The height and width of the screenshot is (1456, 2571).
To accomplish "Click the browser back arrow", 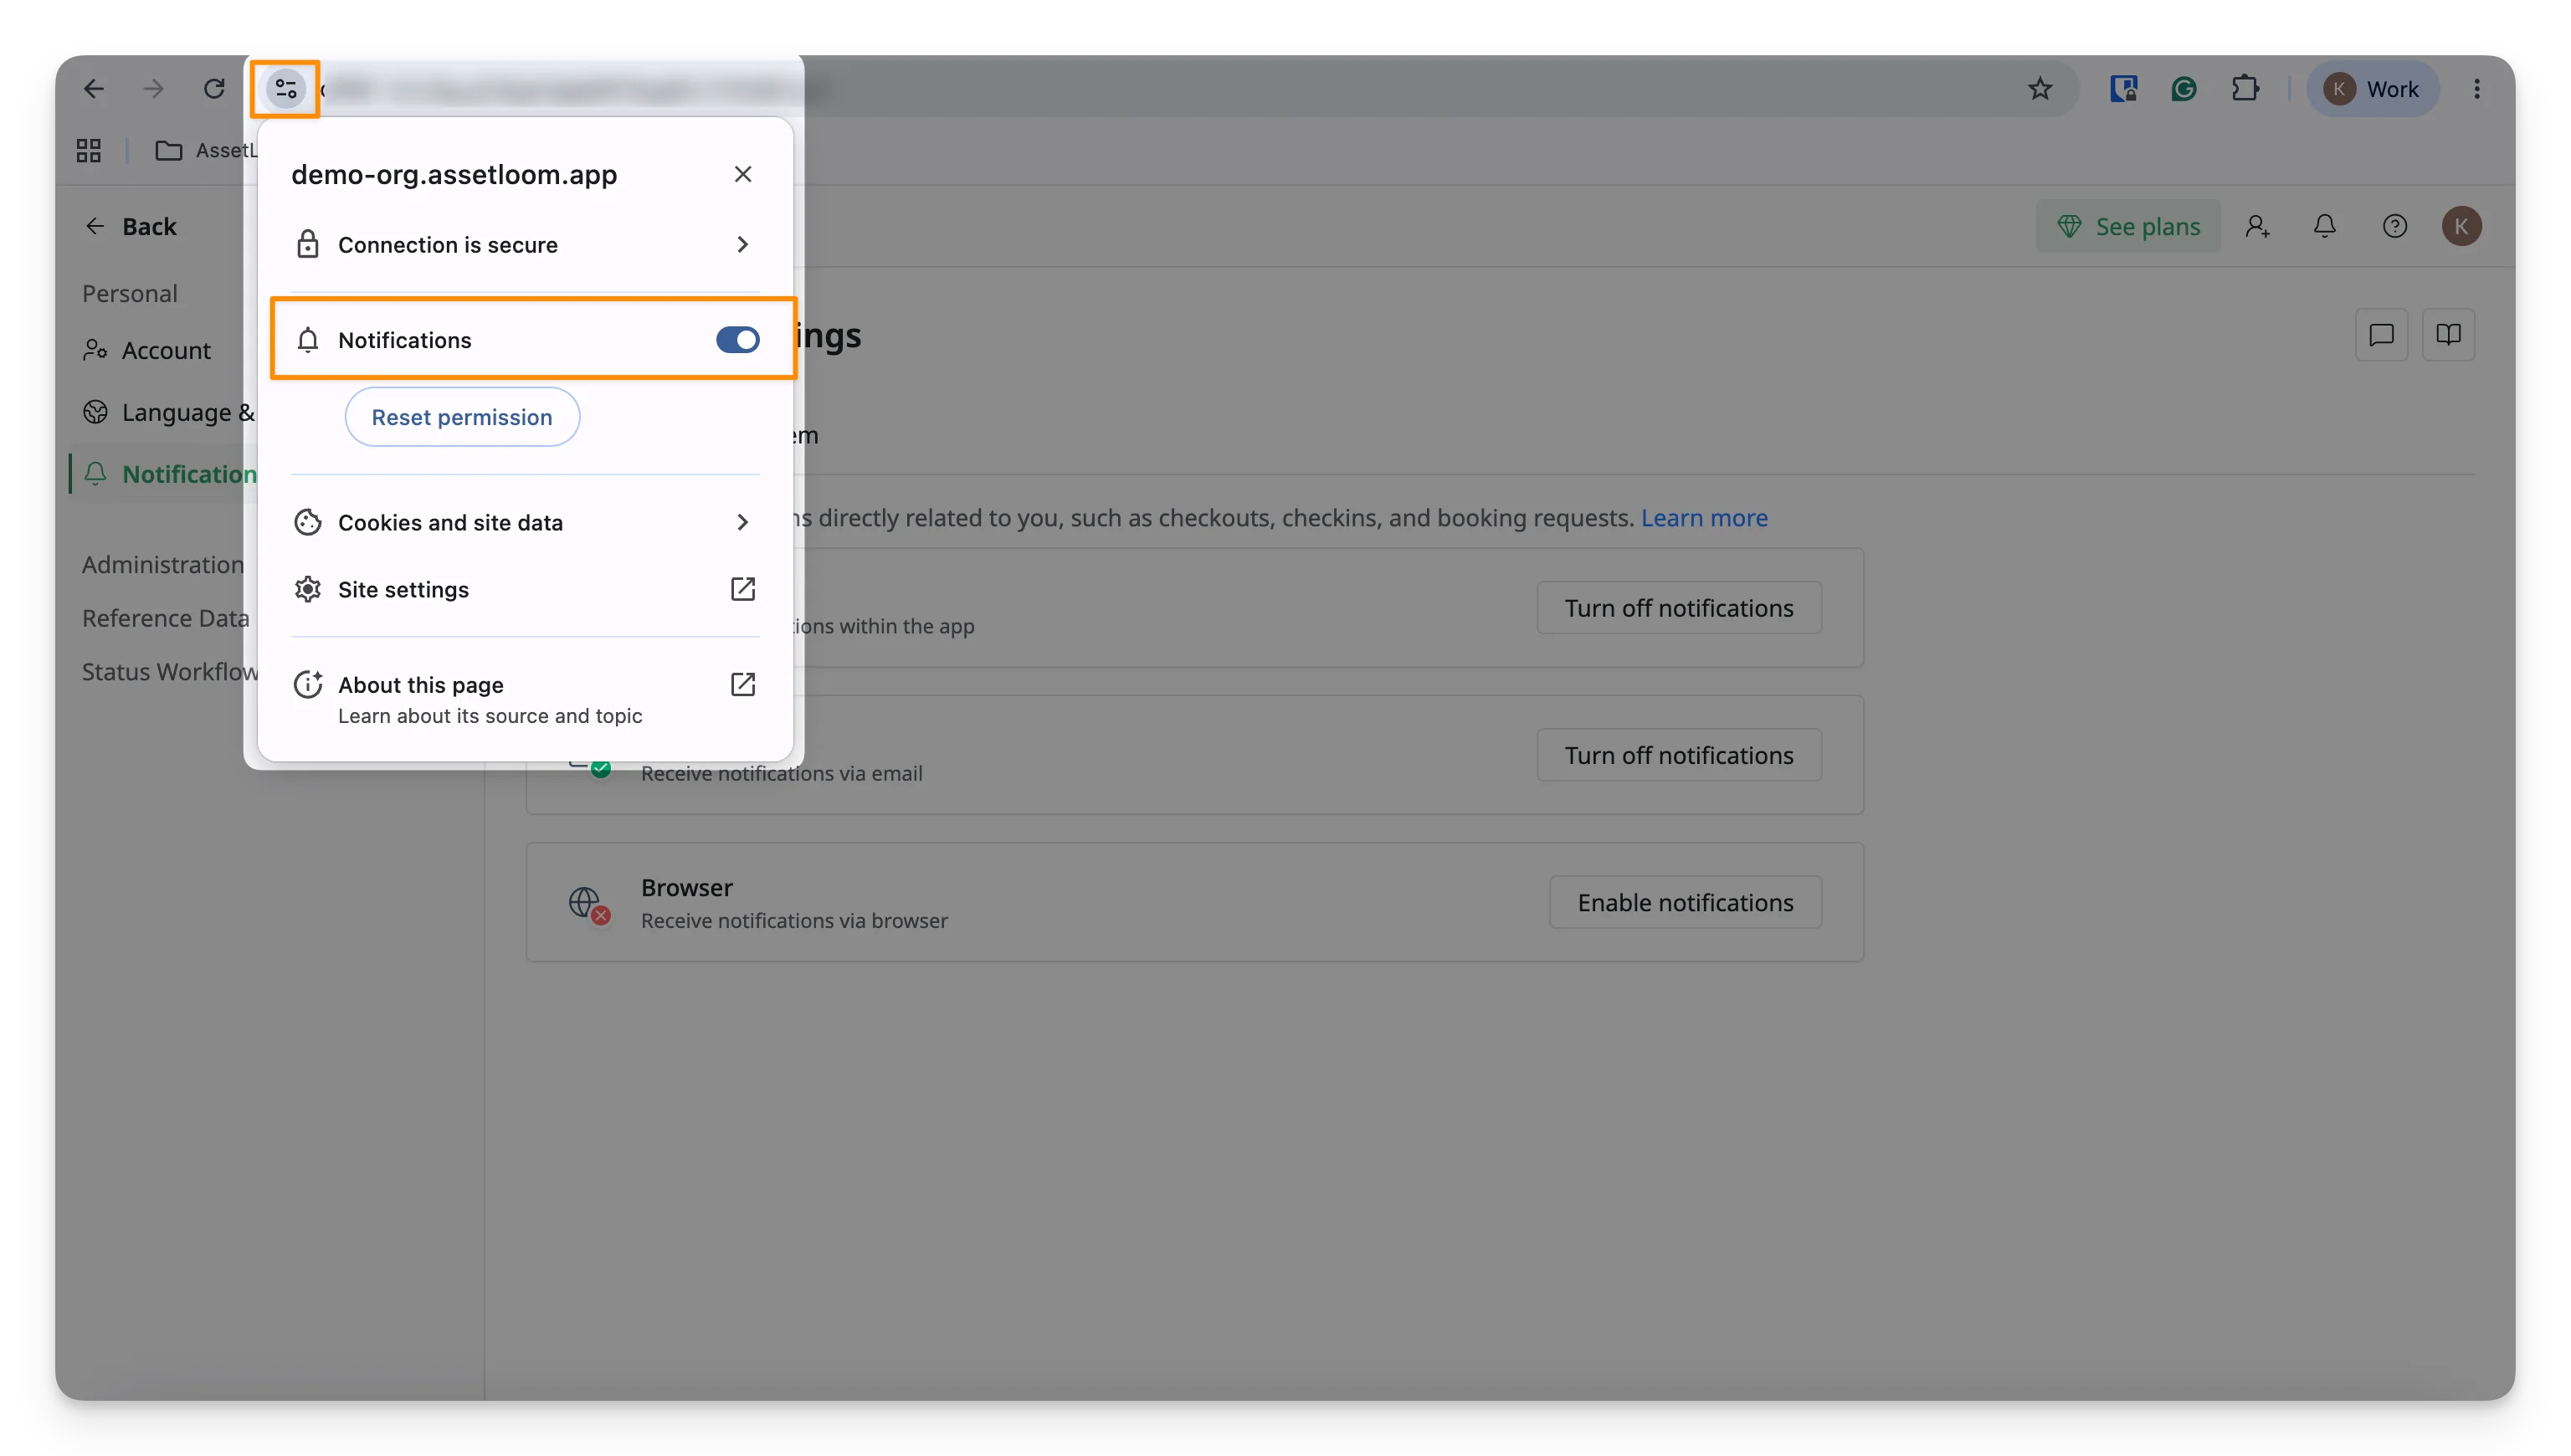I will [x=94, y=89].
